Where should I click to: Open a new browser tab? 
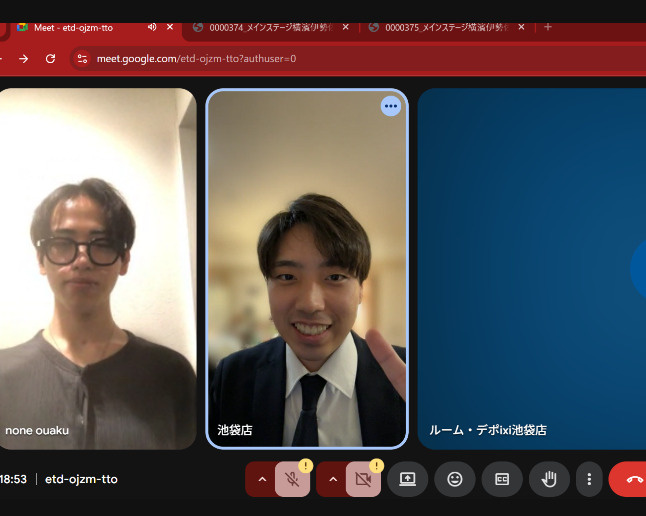[x=547, y=27]
